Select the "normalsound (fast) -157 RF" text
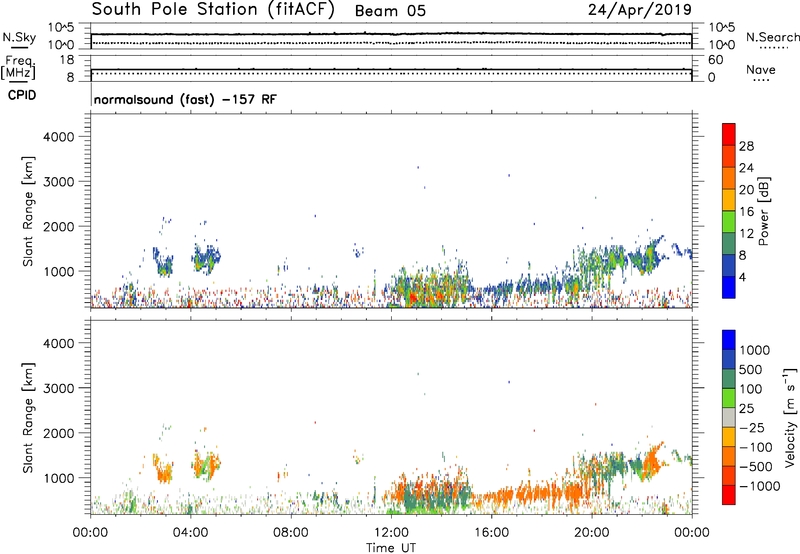This screenshot has width=800, height=554. click(185, 99)
